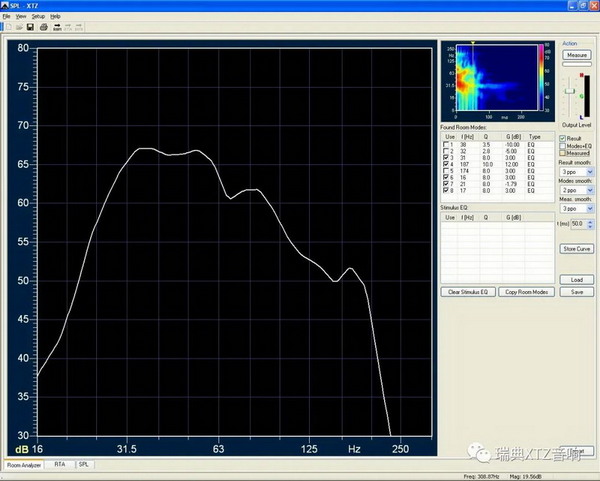Open the Help menu

(x=55, y=16)
